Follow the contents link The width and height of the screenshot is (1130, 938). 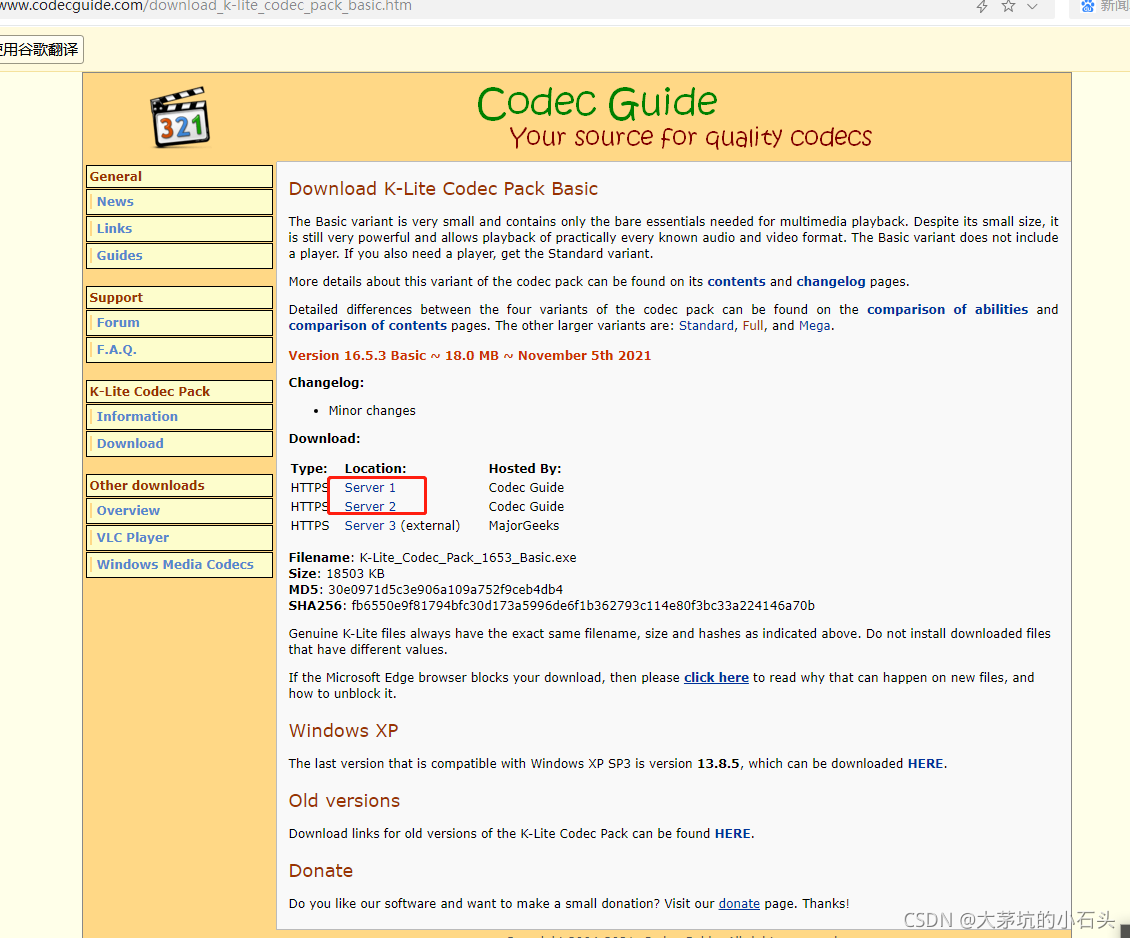coord(737,282)
